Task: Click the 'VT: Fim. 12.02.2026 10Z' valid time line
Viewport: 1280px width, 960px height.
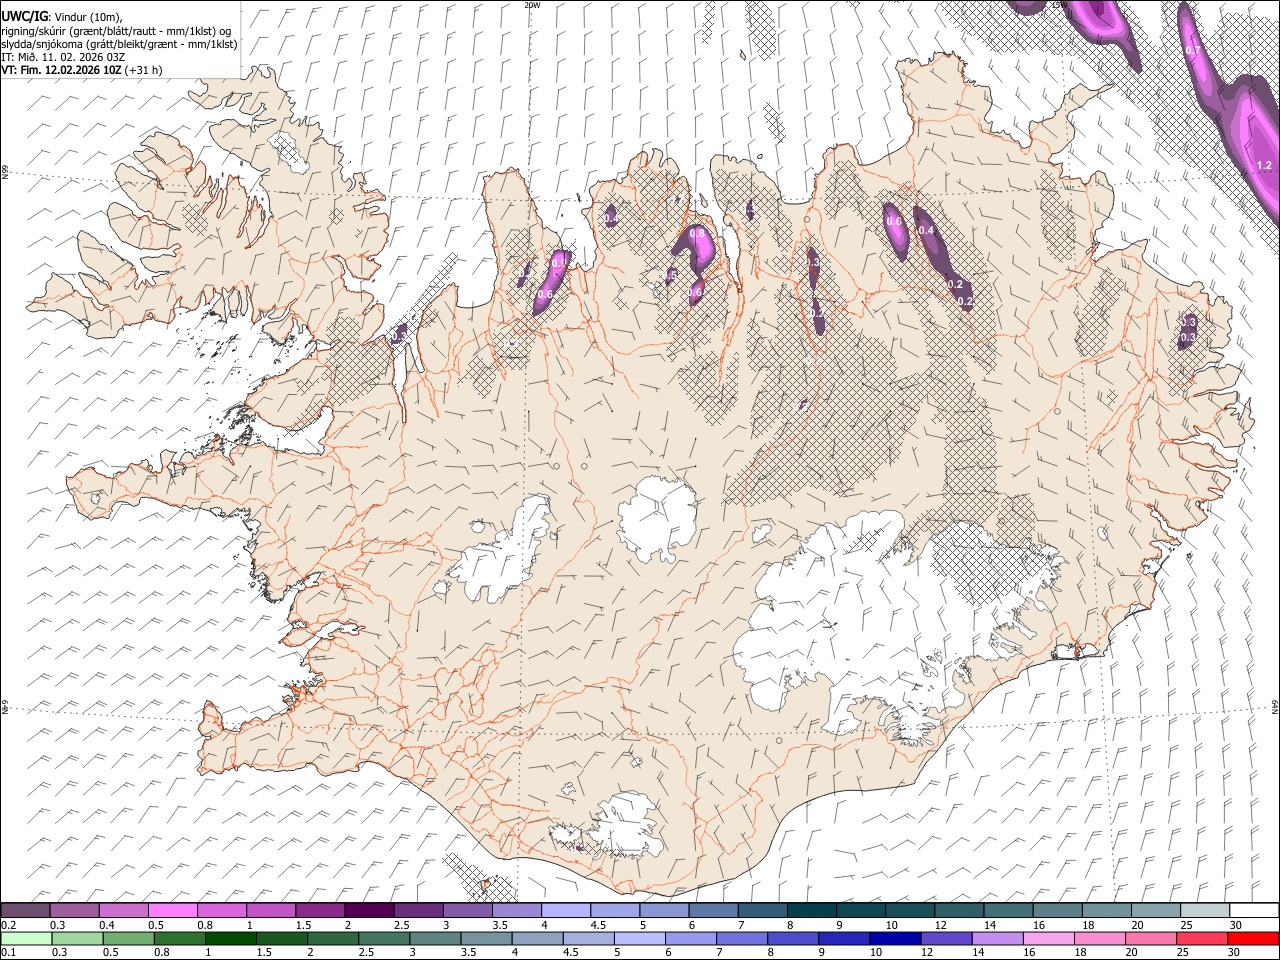Action: coord(62,70)
